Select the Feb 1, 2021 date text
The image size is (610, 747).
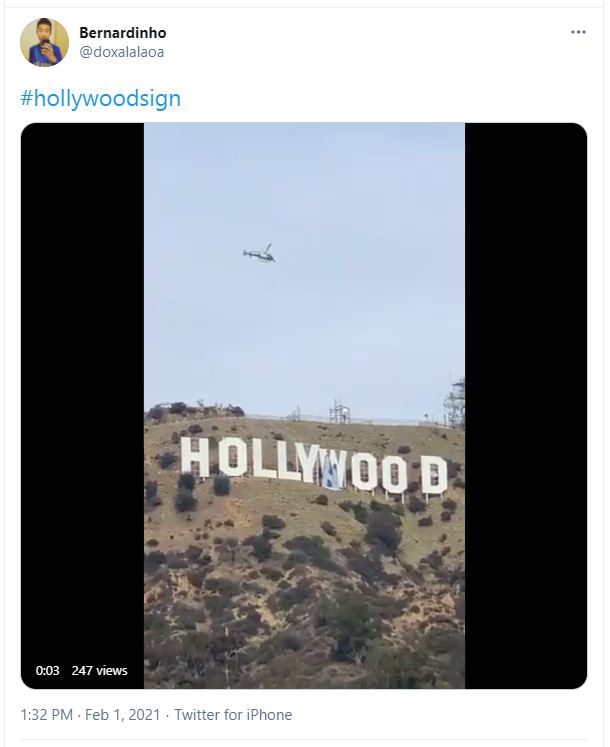tap(122, 715)
